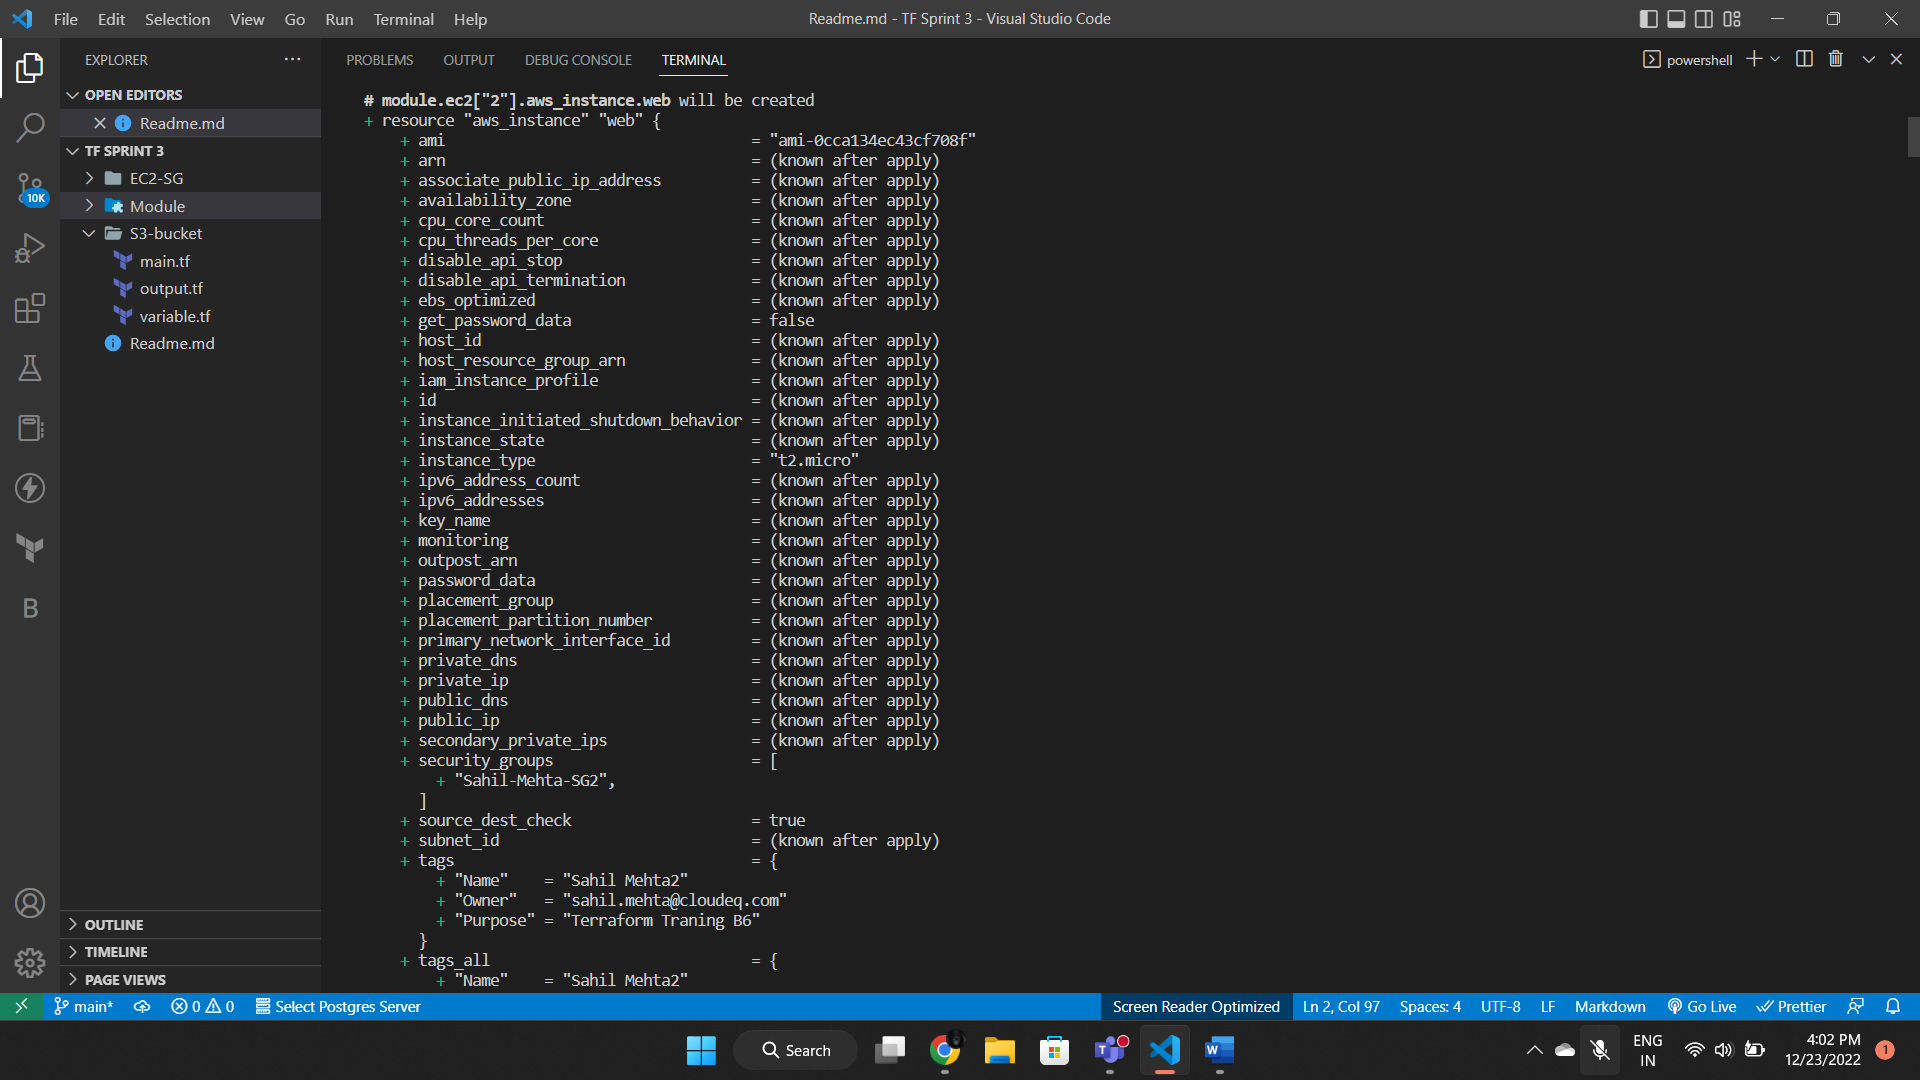1920x1080 pixels.
Task: Start Go Live server from status bar
Action: click(1701, 1006)
